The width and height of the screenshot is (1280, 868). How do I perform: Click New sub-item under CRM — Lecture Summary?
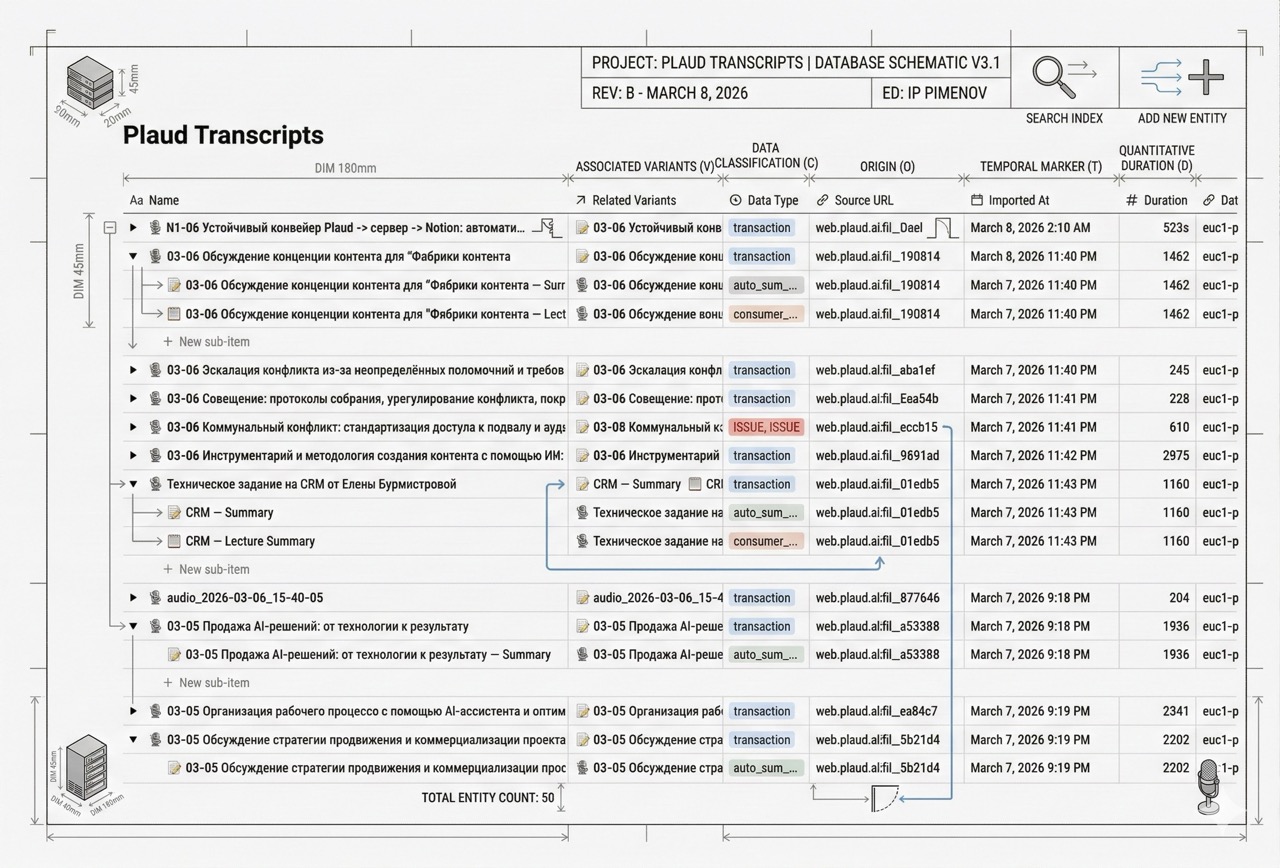pyautogui.click(x=213, y=570)
